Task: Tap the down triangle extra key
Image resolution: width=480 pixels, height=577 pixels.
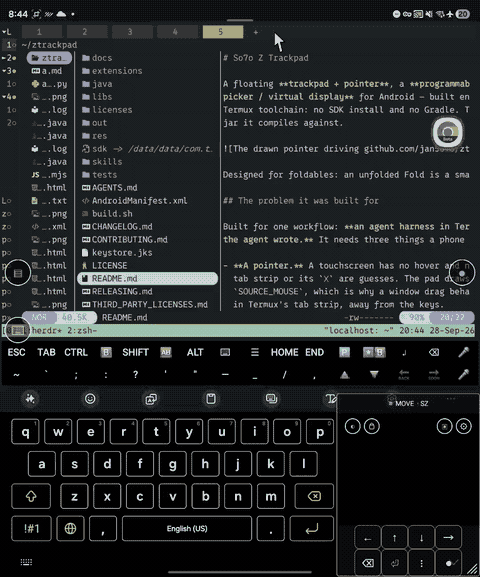Action: (374, 375)
